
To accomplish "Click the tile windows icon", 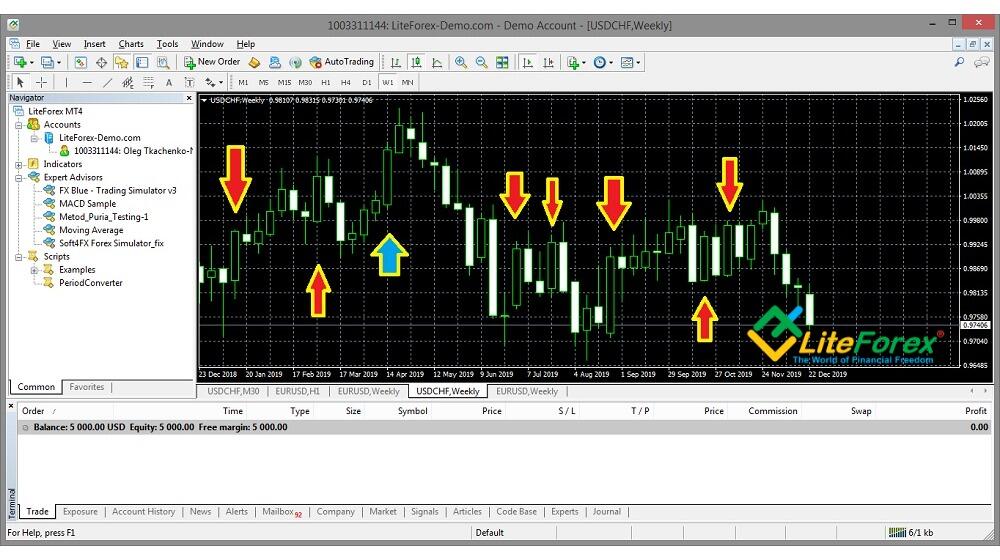I will [502, 62].
